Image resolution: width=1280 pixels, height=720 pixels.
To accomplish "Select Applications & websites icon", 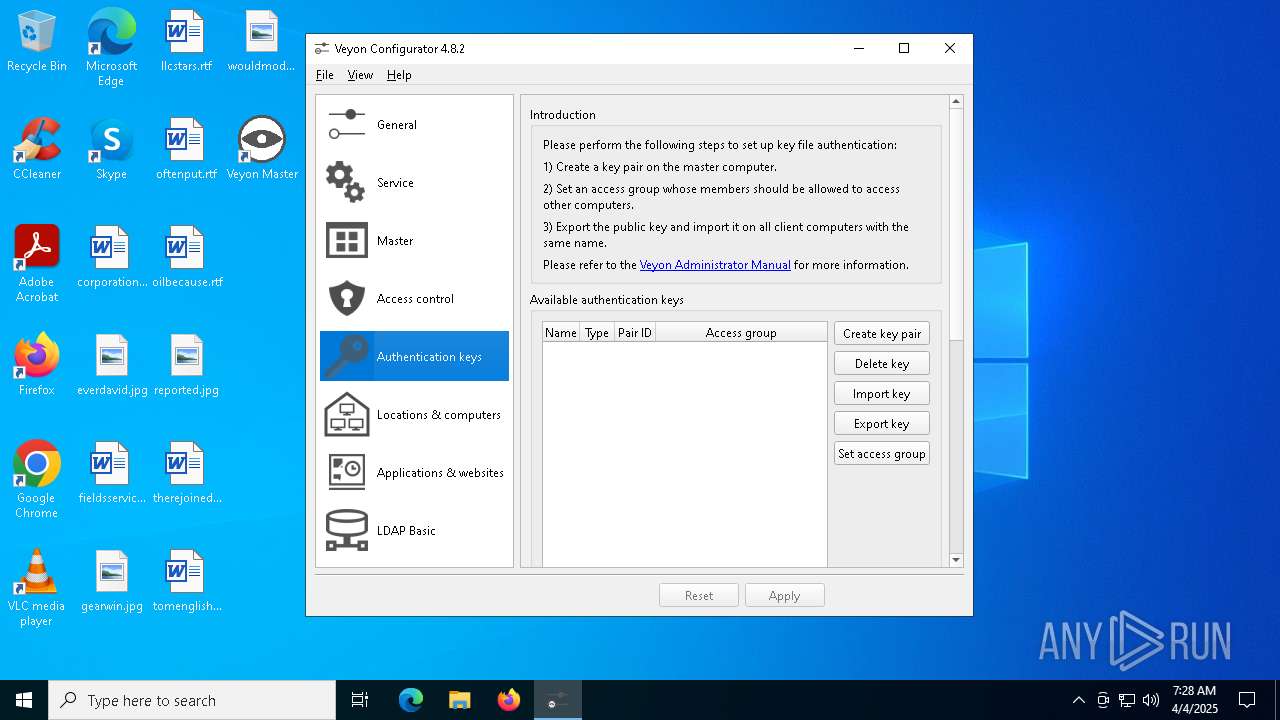I will point(347,473).
